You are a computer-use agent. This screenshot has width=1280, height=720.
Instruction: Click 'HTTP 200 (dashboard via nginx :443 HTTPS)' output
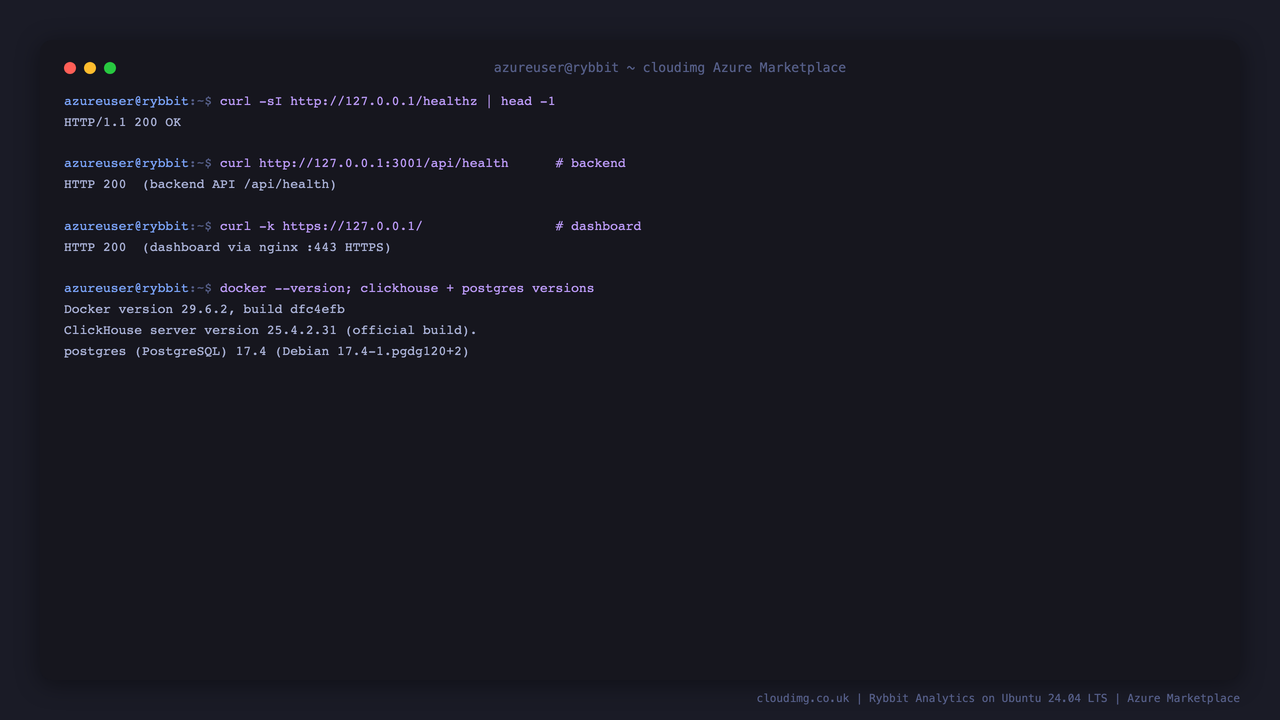(x=227, y=247)
